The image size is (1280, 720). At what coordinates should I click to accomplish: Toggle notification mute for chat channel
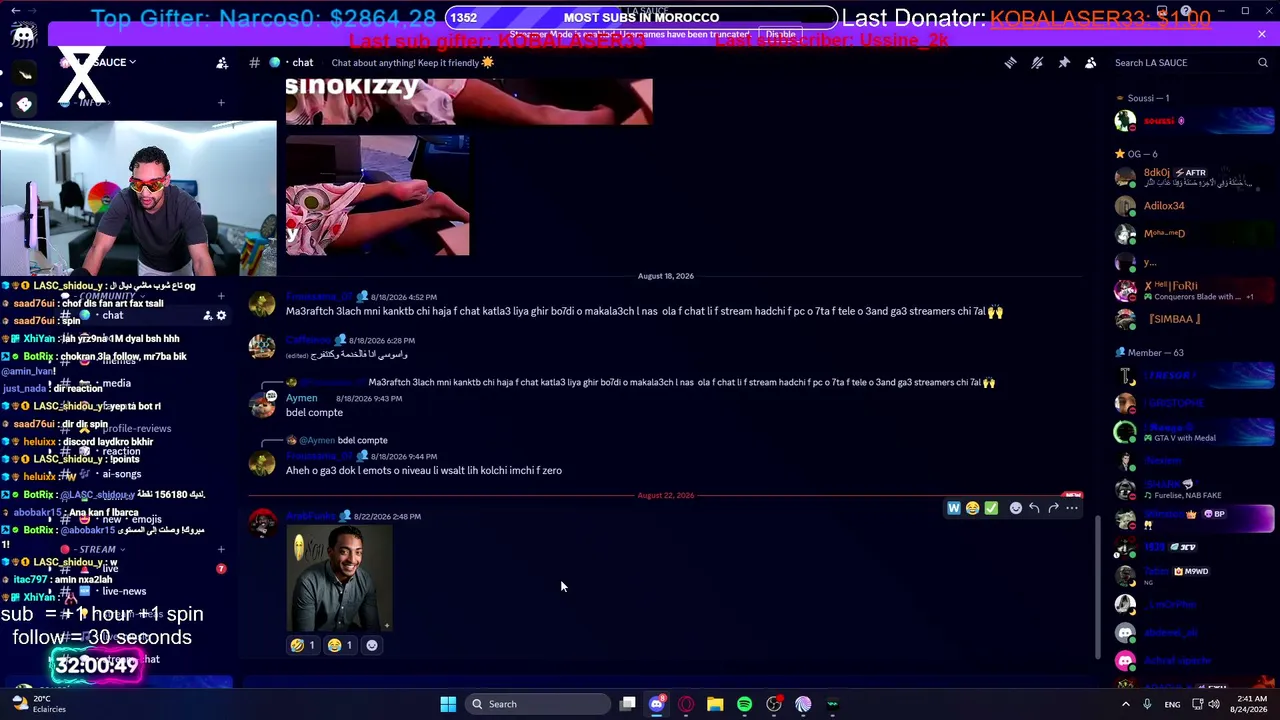click(1037, 63)
